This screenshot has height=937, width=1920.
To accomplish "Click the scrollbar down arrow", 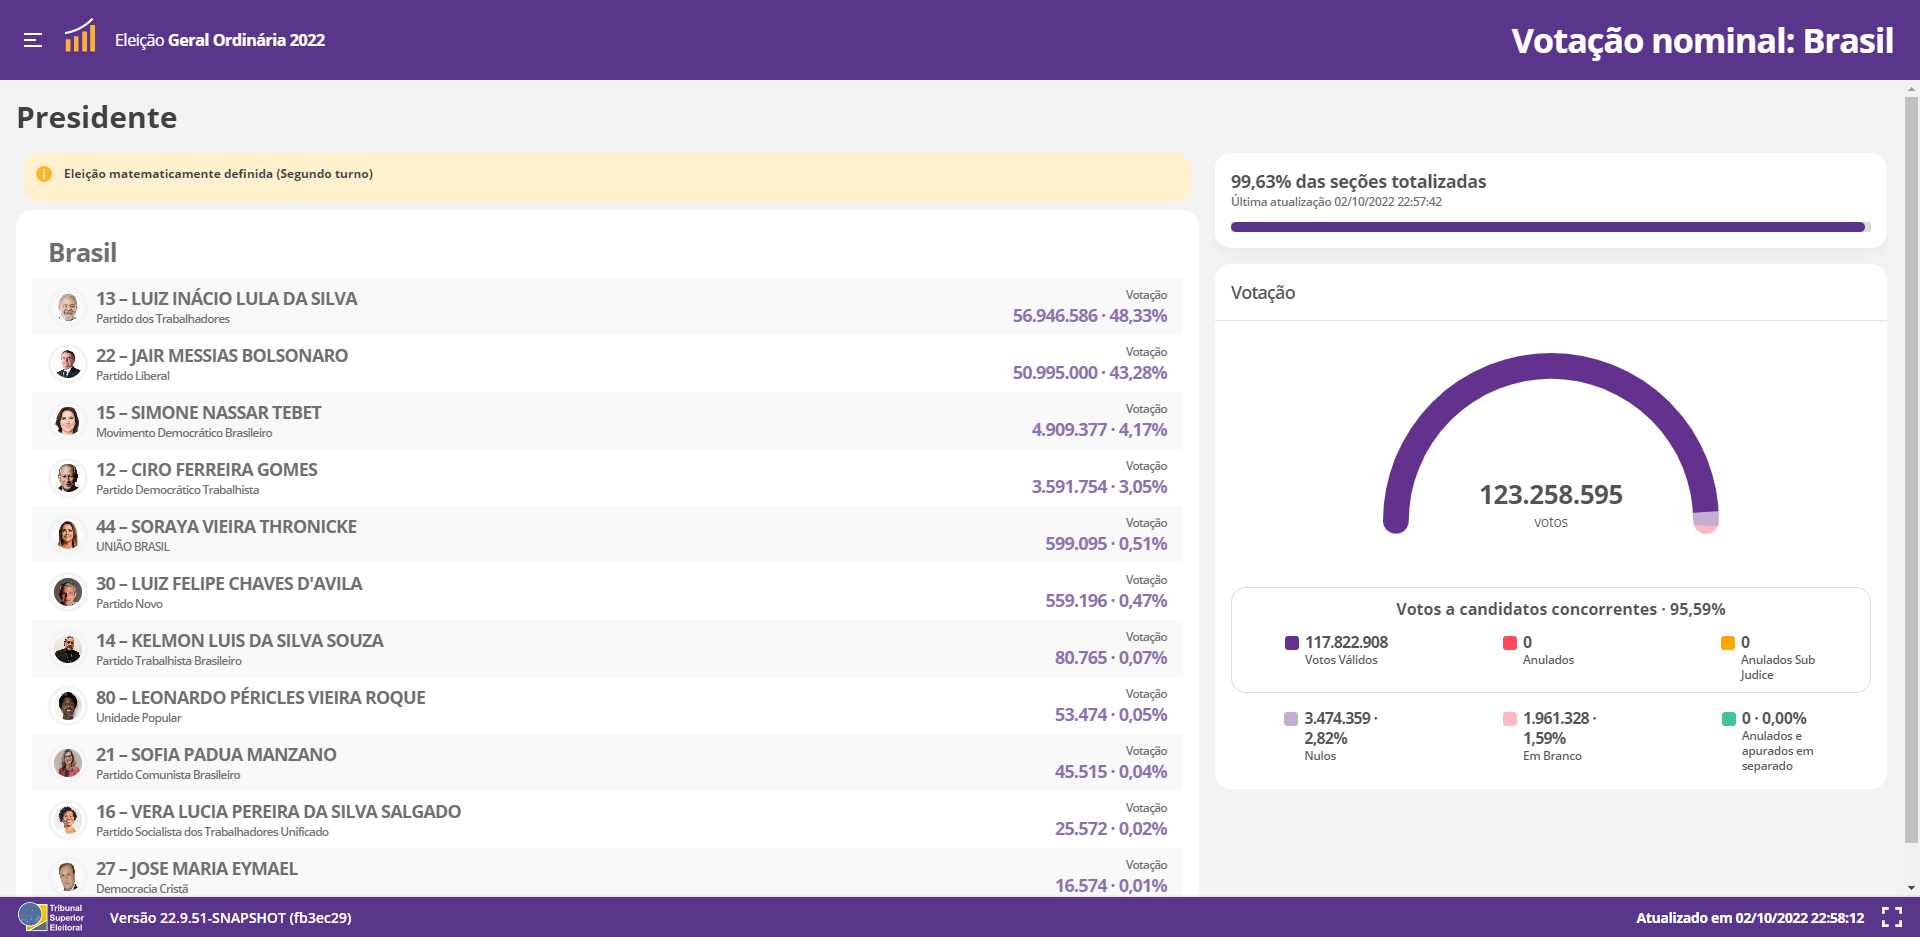I will point(1911,887).
